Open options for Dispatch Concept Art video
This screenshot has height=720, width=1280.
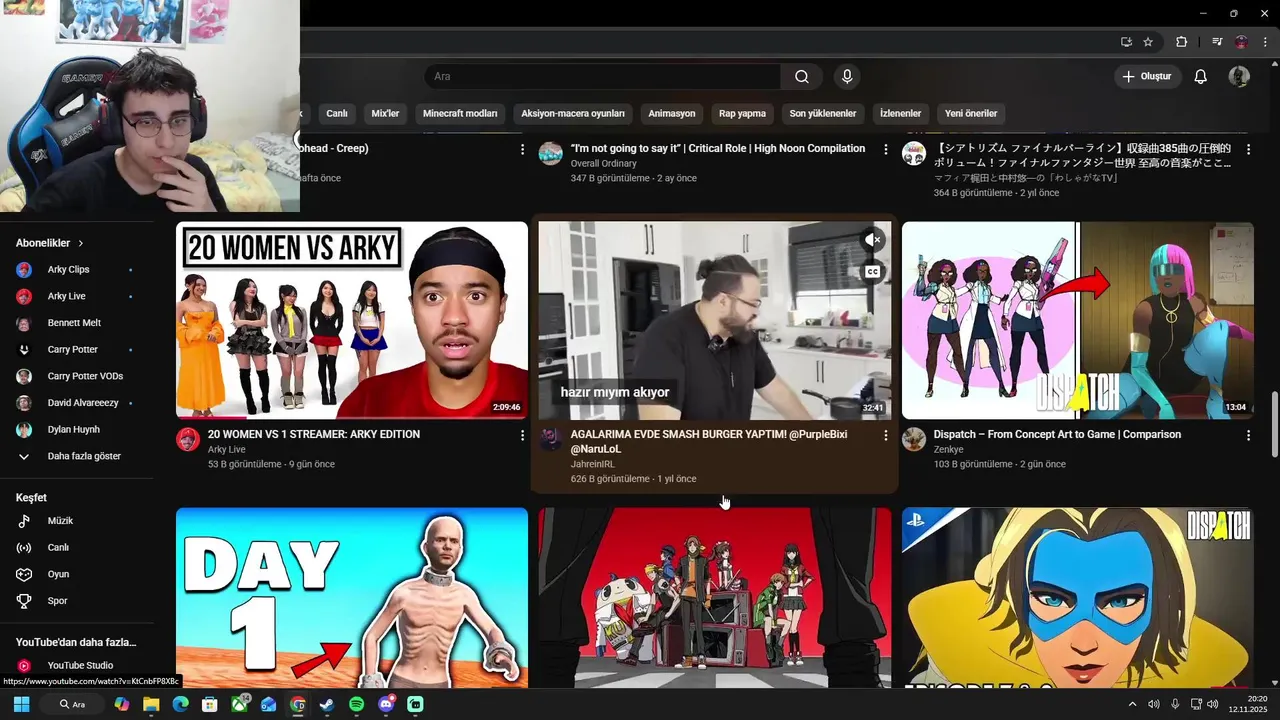(x=1248, y=435)
